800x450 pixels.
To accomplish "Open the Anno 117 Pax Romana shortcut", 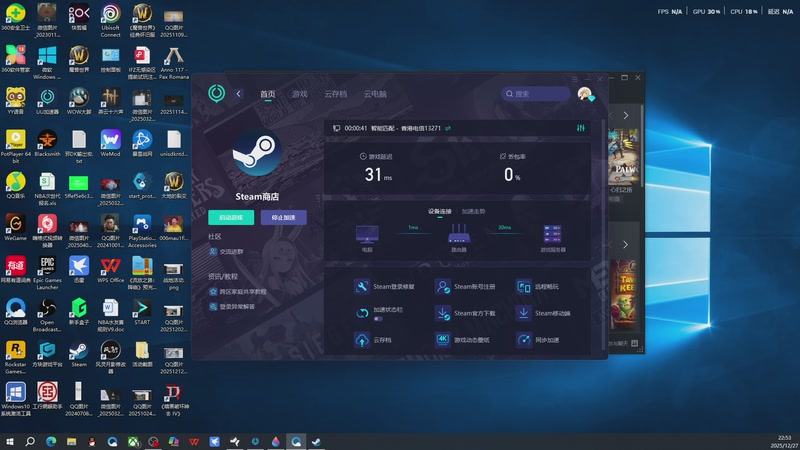I will (x=173, y=63).
